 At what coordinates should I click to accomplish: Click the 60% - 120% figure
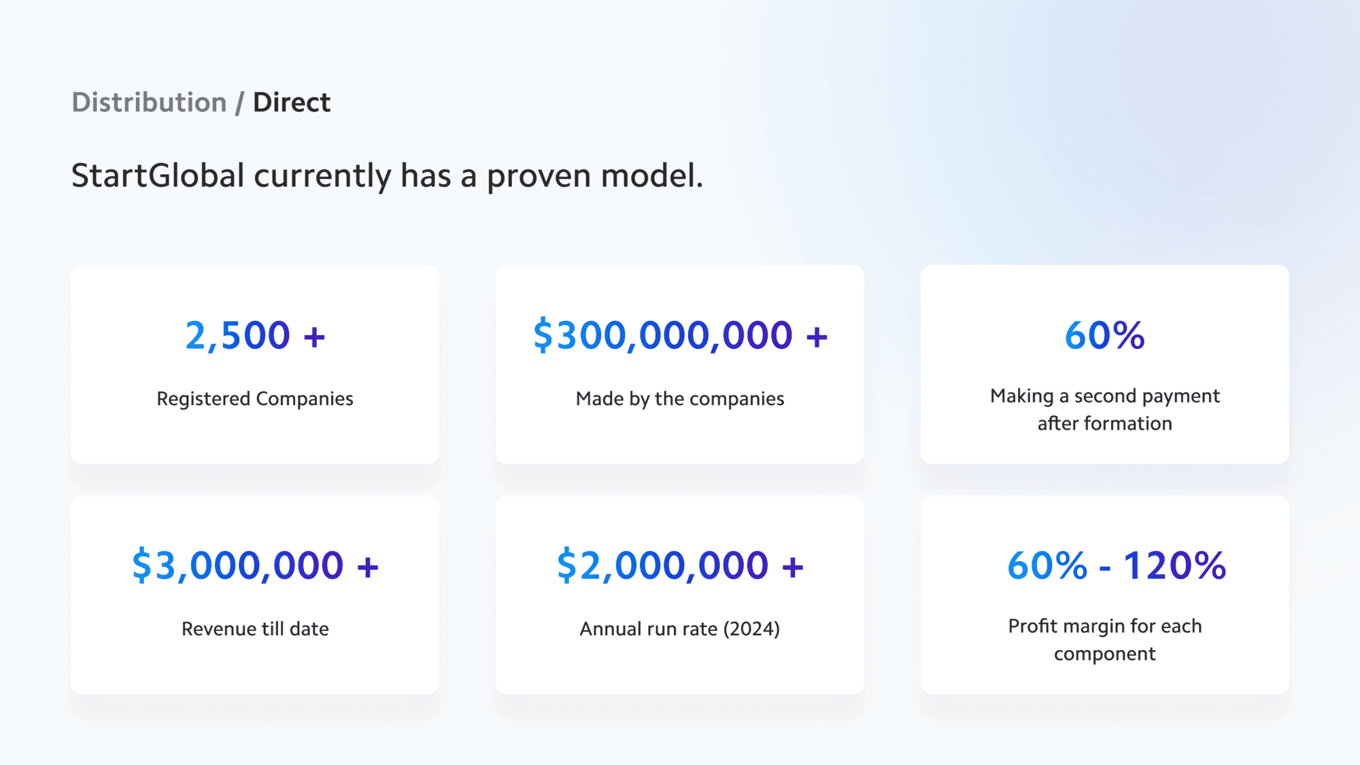[x=1116, y=566]
